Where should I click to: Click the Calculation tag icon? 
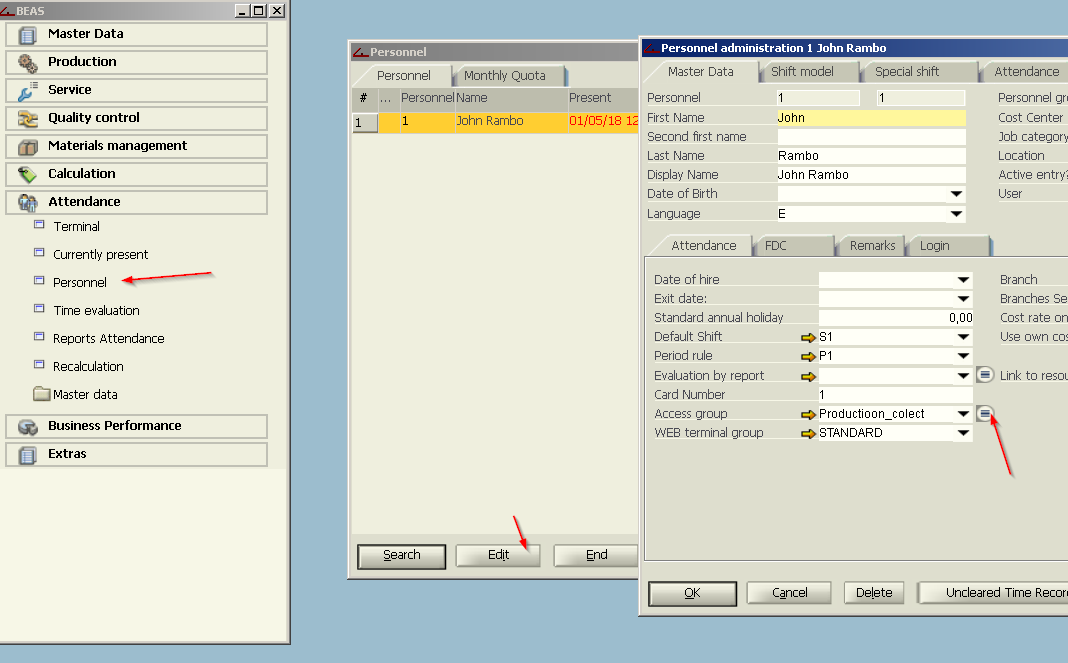tap(27, 174)
